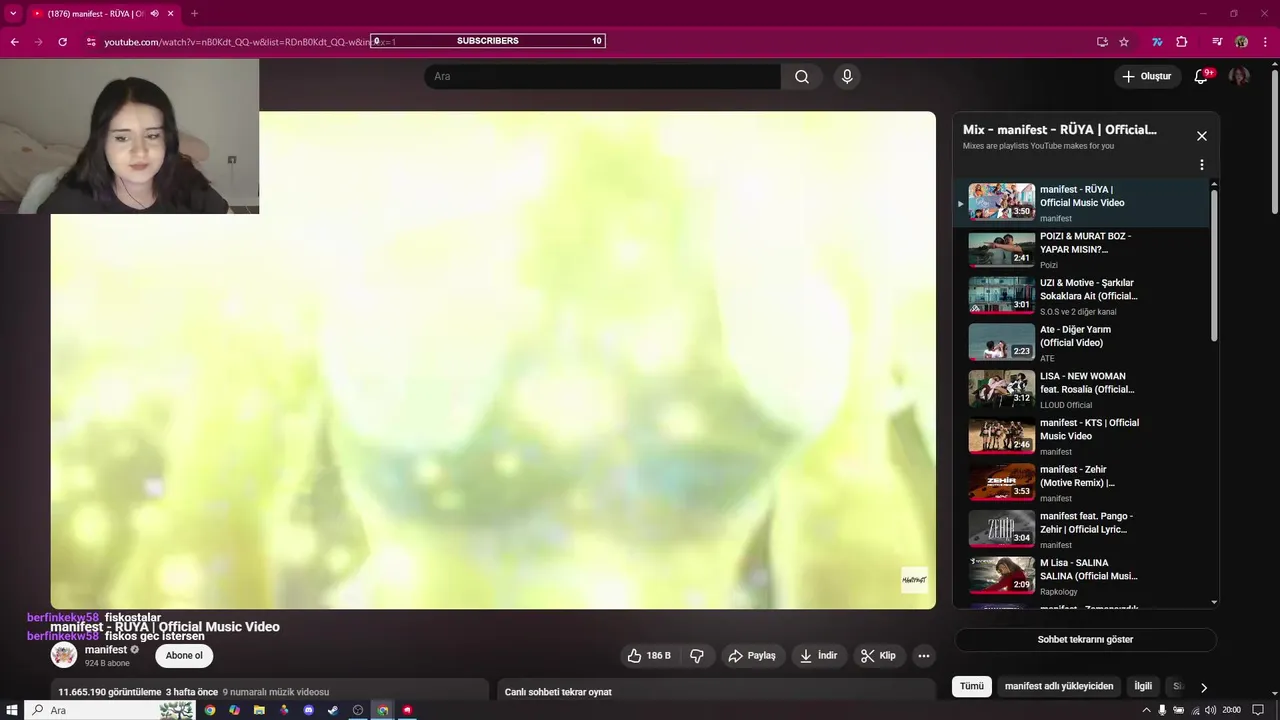The height and width of the screenshot is (720, 1280).
Task: Click the video player area
Action: tap(493, 360)
